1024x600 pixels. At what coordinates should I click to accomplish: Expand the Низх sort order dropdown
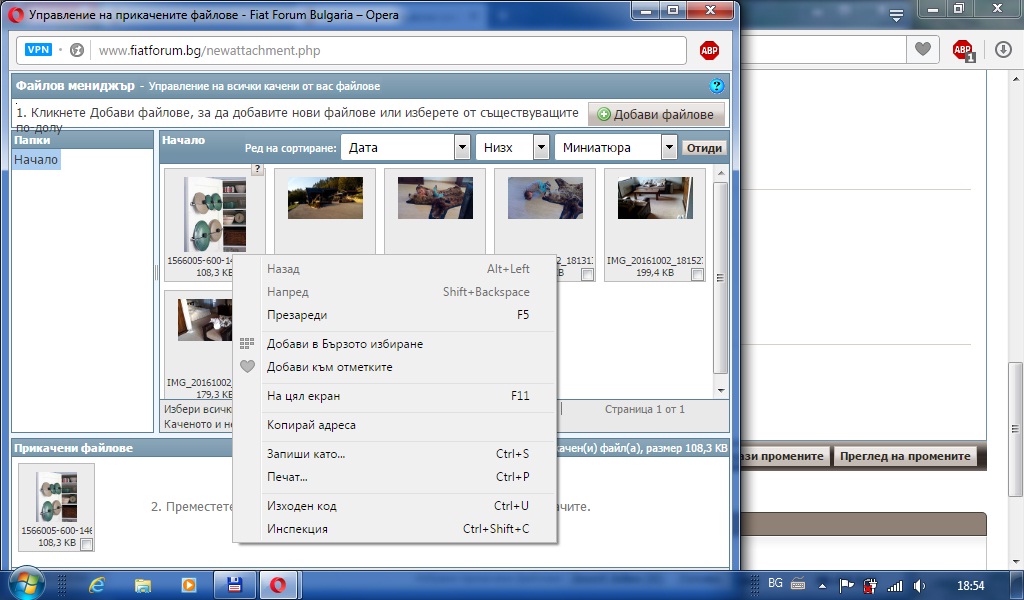(541, 147)
